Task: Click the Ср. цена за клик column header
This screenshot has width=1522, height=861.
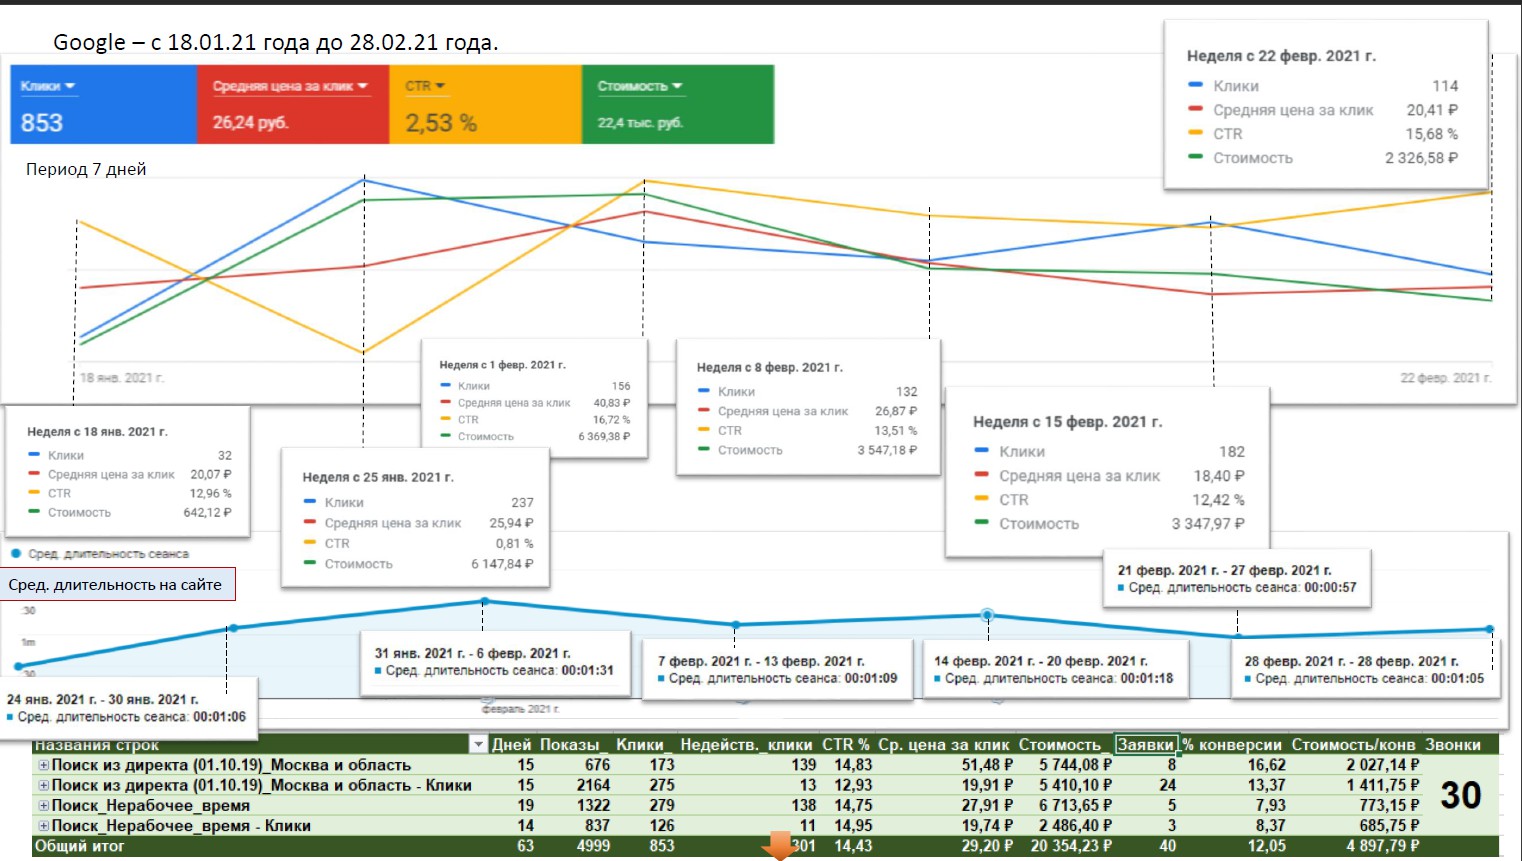Action: (x=944, y=744)
